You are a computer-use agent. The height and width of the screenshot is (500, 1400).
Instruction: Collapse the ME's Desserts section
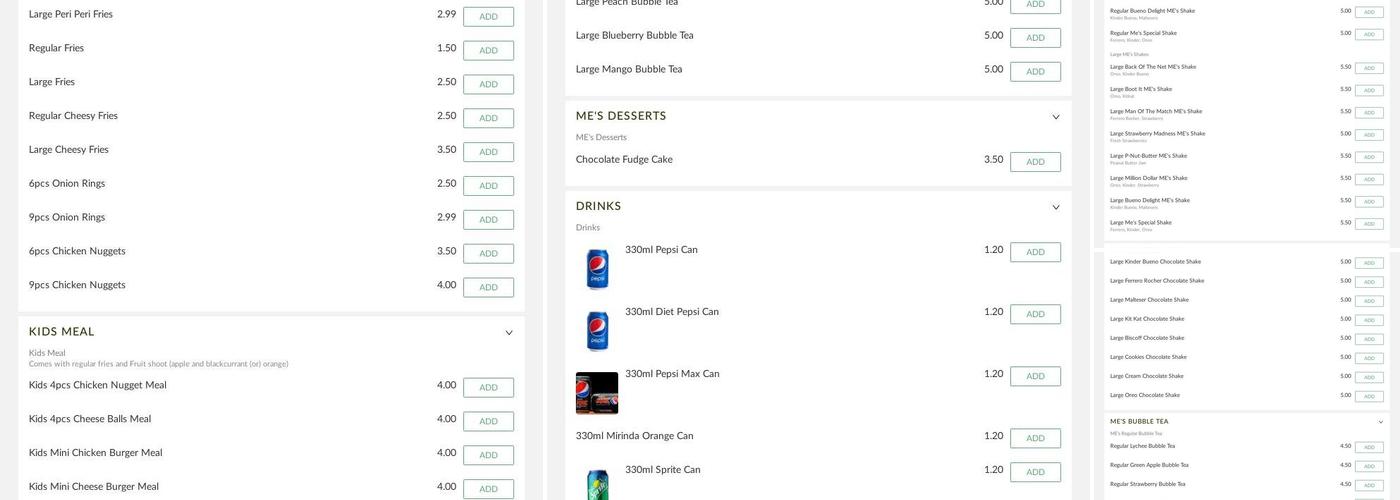pos(1055,117)
